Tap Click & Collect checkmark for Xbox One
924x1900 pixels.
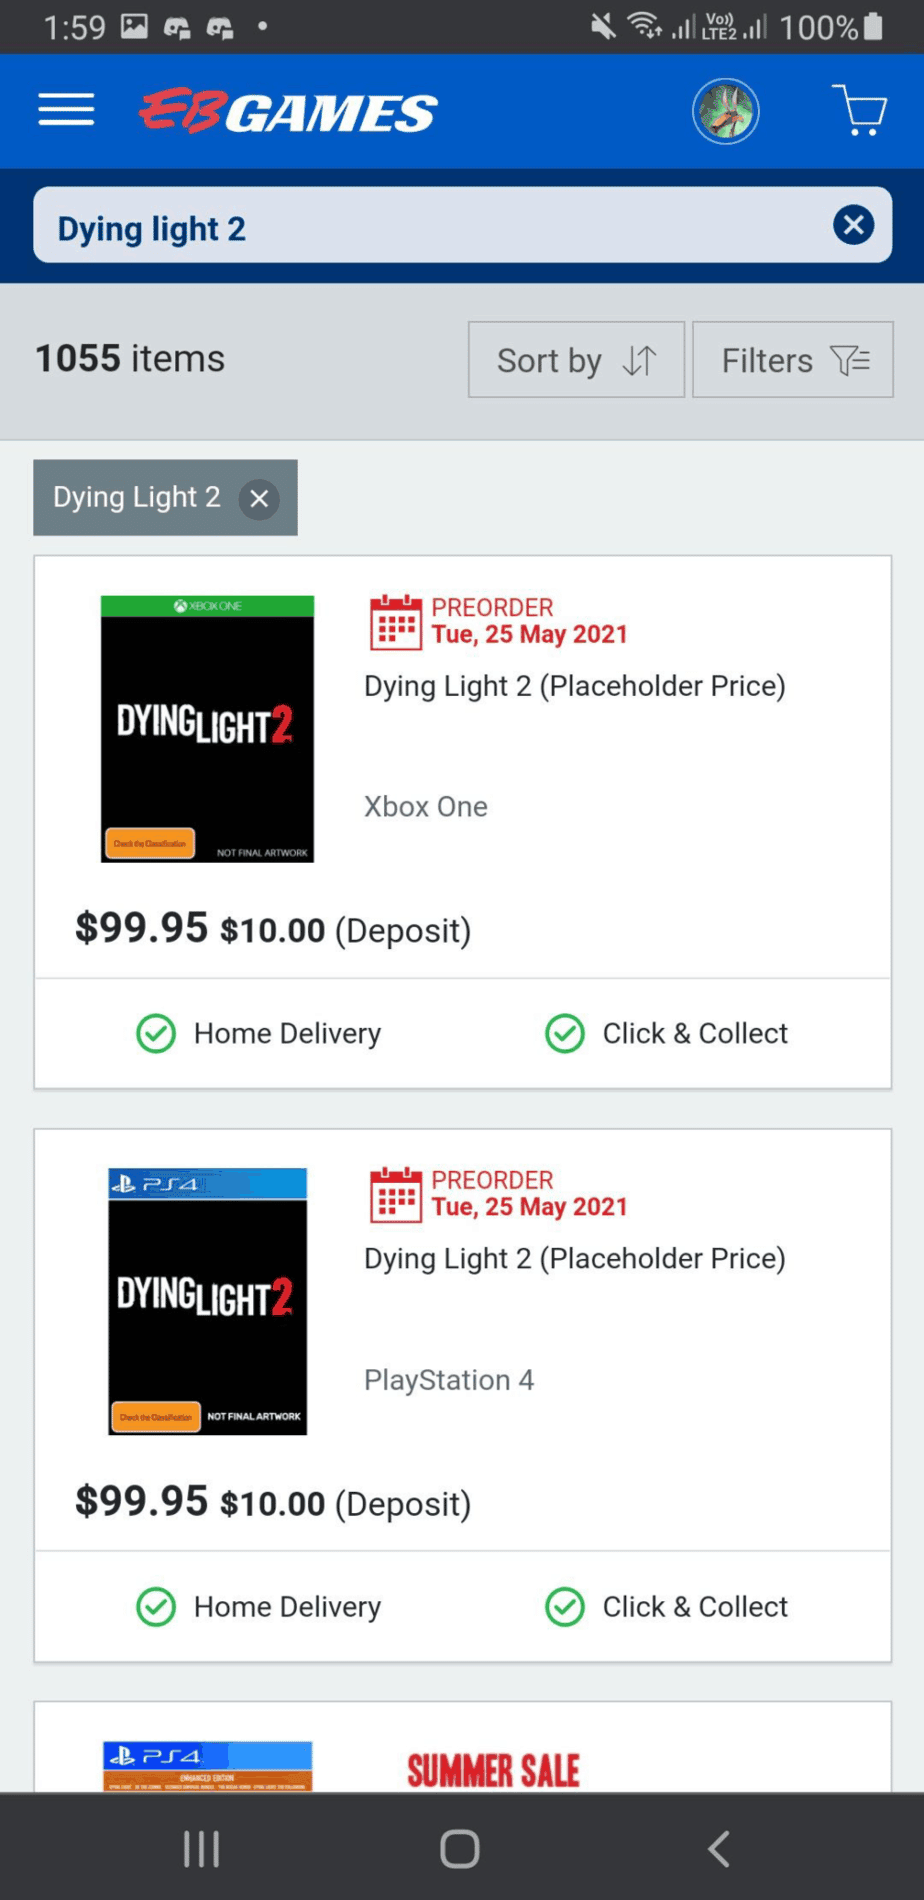click(x=565, y=1034)
